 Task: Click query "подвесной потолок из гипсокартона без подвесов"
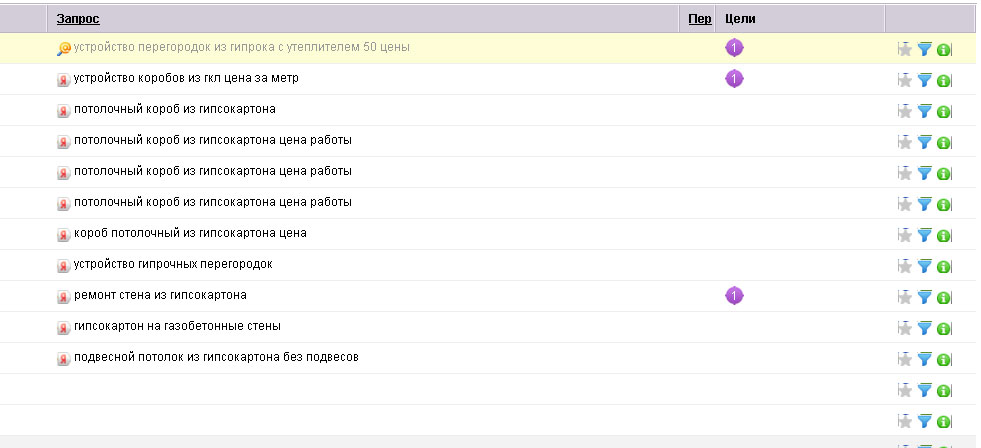click(x=216, y=357)
